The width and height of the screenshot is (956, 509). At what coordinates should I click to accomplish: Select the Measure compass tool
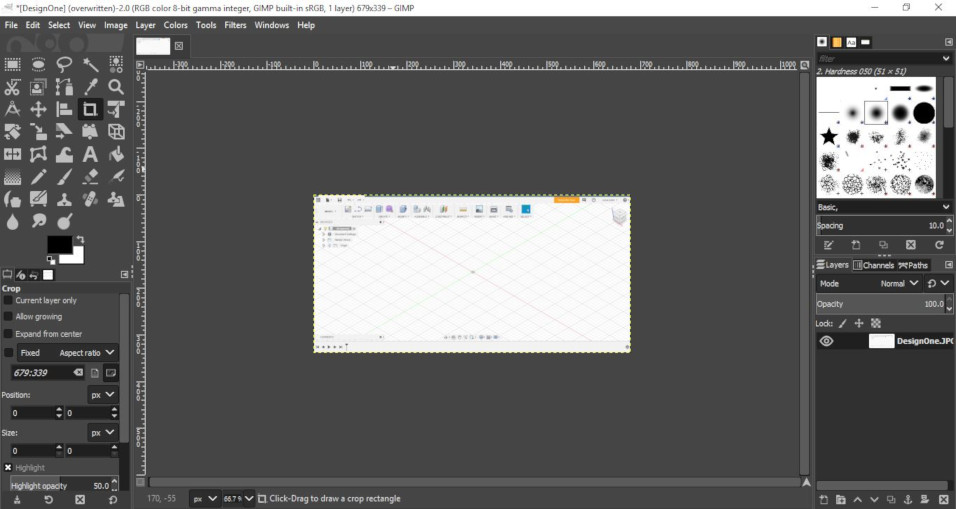[12, 109]
